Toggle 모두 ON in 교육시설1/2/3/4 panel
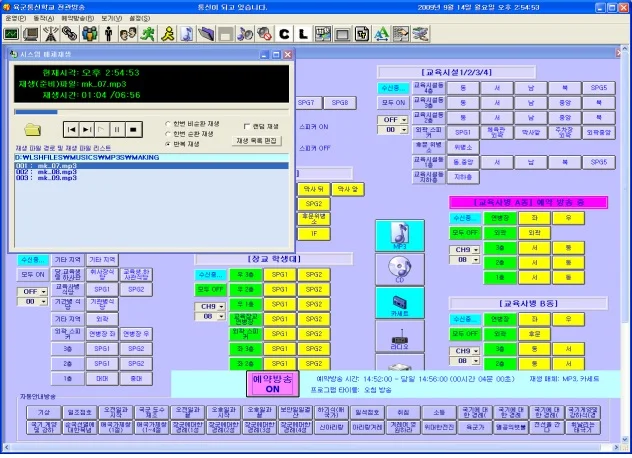Image resolution: width=632 pixels, height=458 pixels. [x=393, y=102]
